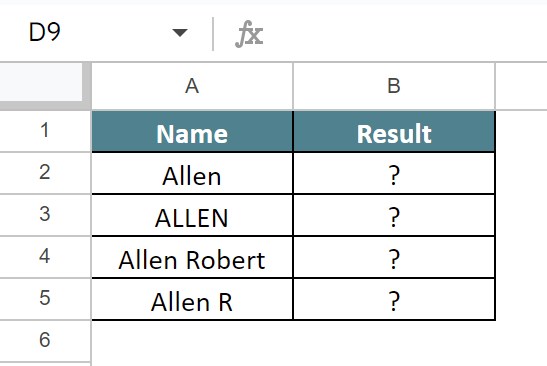The width and height of the screenshot is (547, 366).
Task: Select the cell containing Allen R
Action: coord(192,299)
